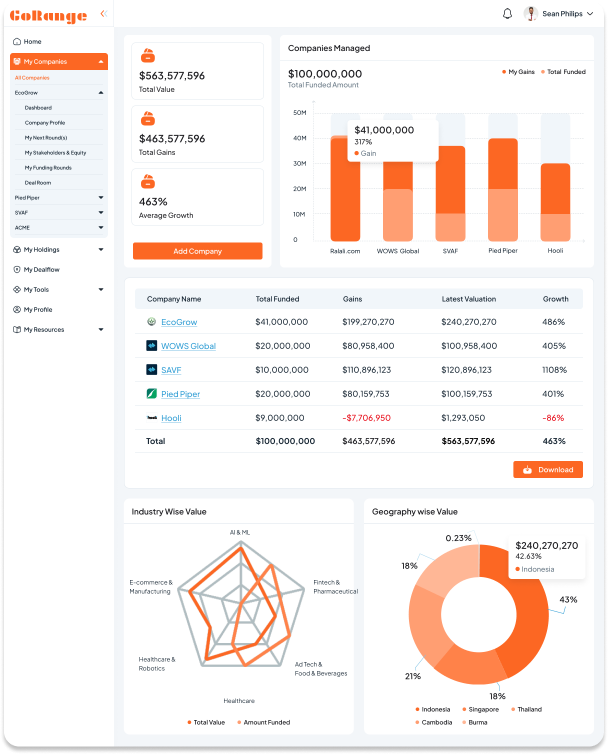608x755 pixels.
Task: Expand Pied Piper sidebar group
Action: [101, 197]
